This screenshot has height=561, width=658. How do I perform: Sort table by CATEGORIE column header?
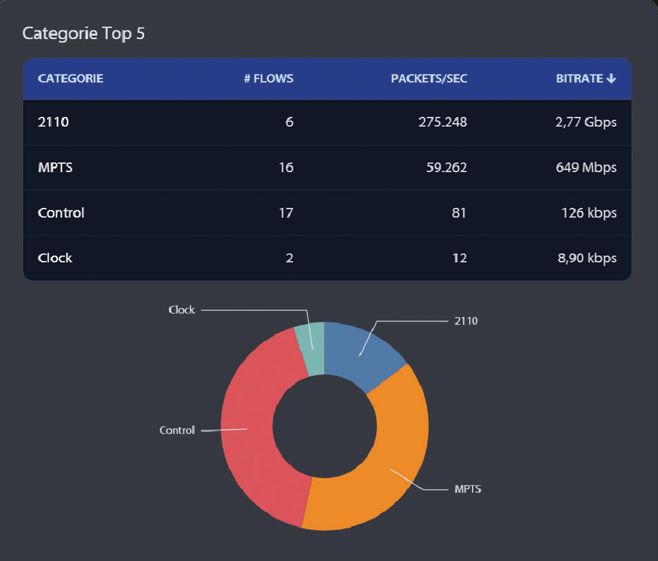pos(70,79)
